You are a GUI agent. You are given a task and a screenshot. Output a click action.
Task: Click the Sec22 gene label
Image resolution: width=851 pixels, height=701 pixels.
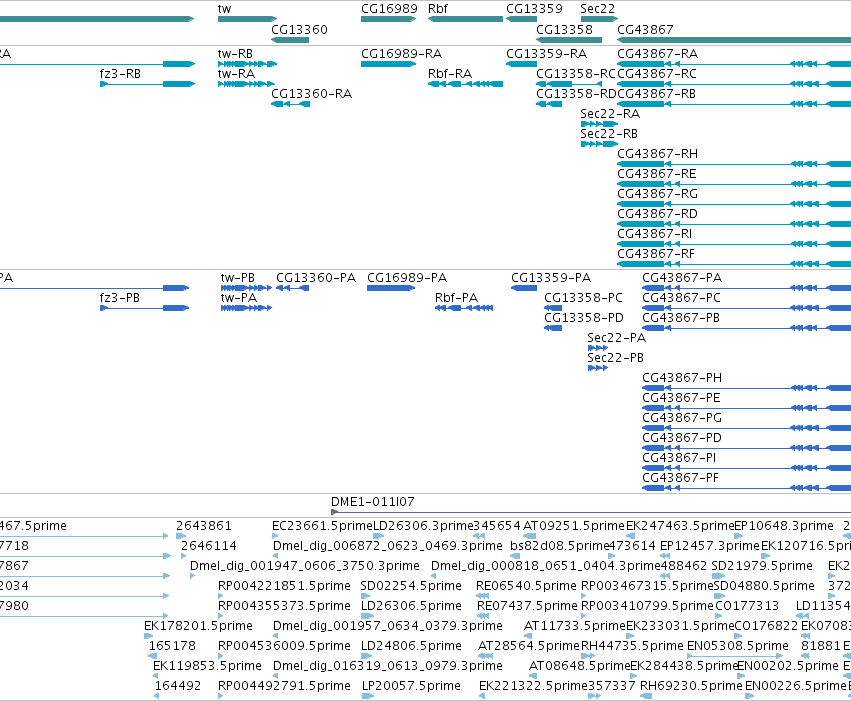click(x=598, y=9)
